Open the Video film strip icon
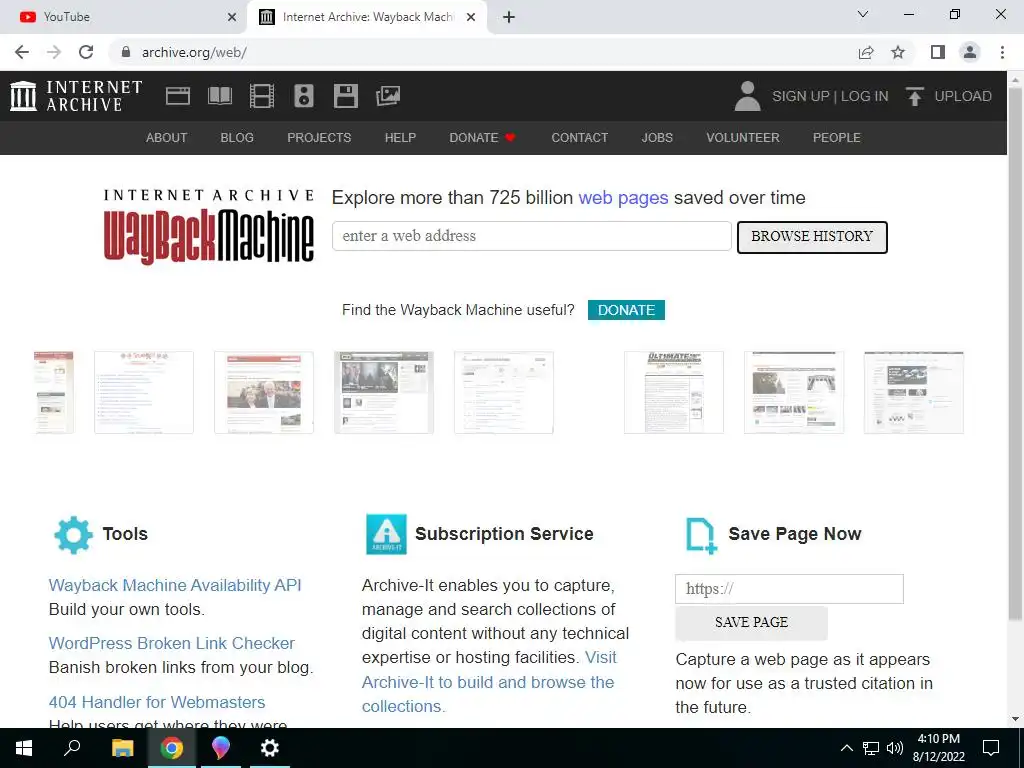 (x=262, y=96)
